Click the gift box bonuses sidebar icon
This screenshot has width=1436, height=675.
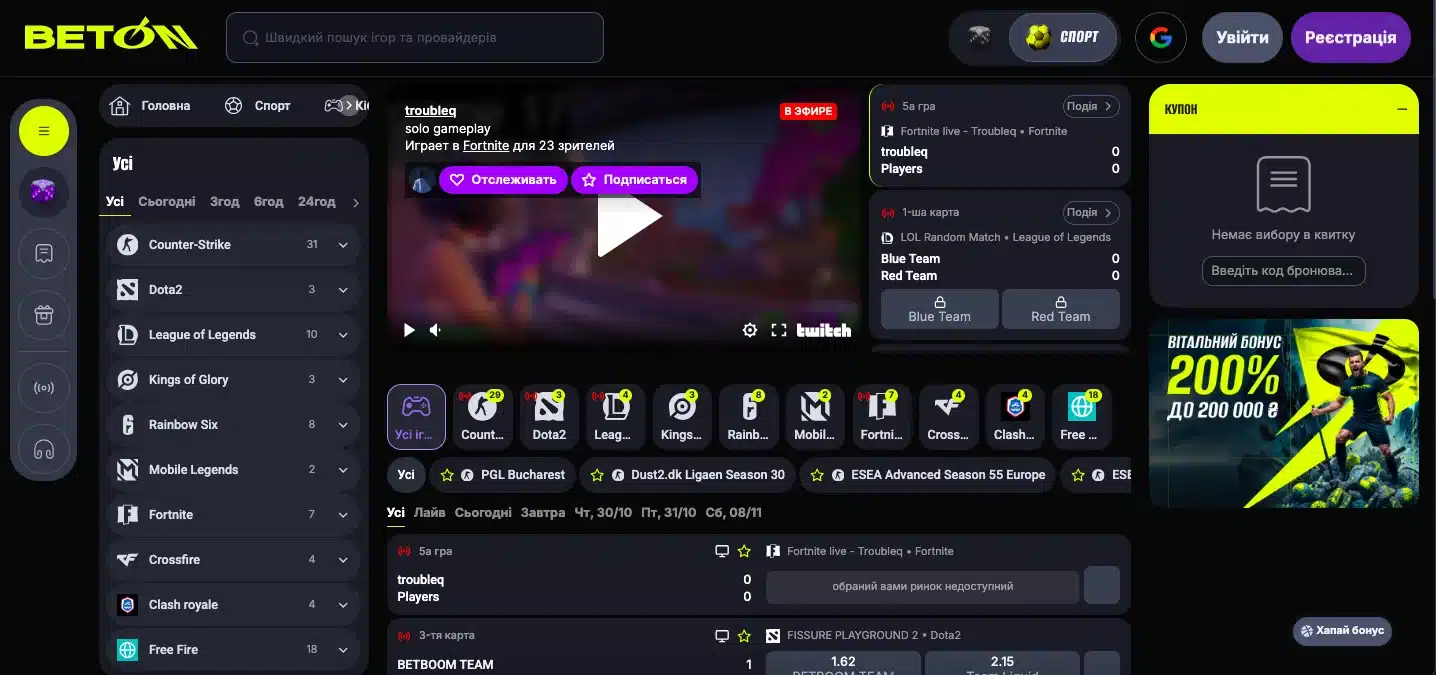[x=44, y=314]
